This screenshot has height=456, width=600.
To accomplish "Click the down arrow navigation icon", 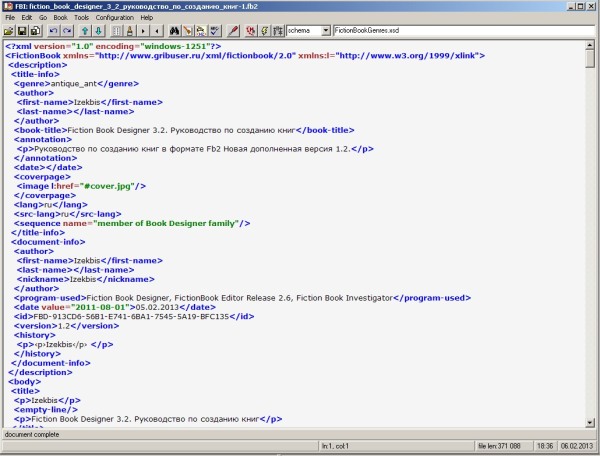I will (x=98, y=31).
